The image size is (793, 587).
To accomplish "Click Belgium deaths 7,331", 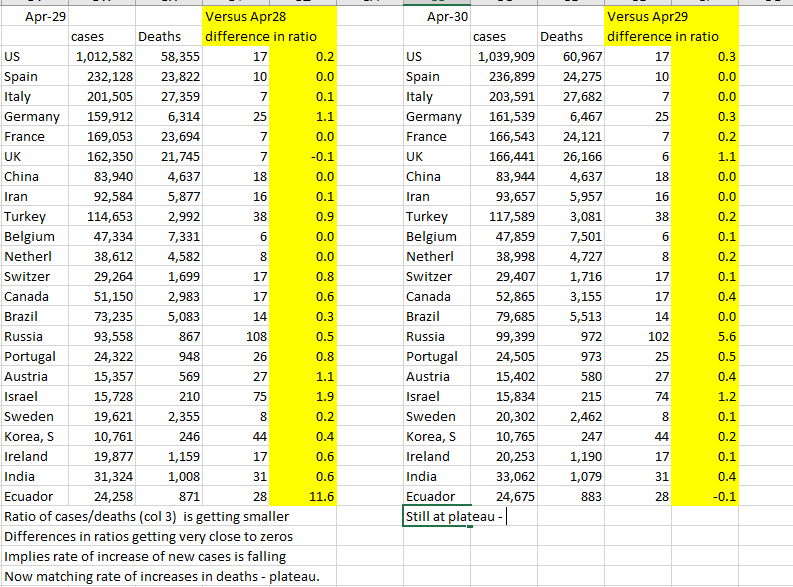I will coord(169,237).
